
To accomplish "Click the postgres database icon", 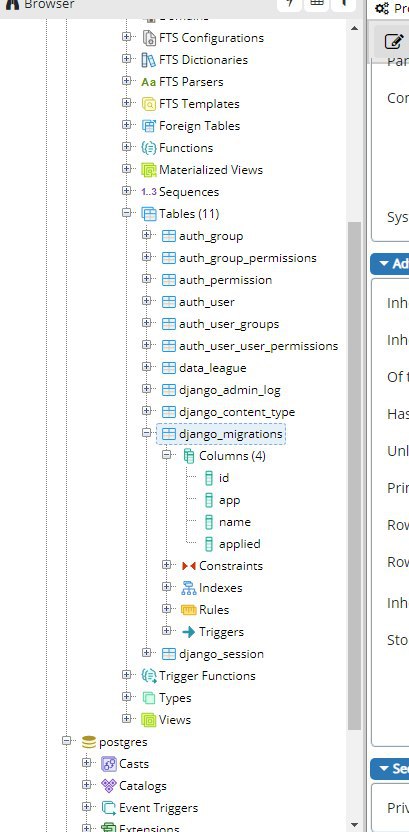I will click(x=89, y=742).
